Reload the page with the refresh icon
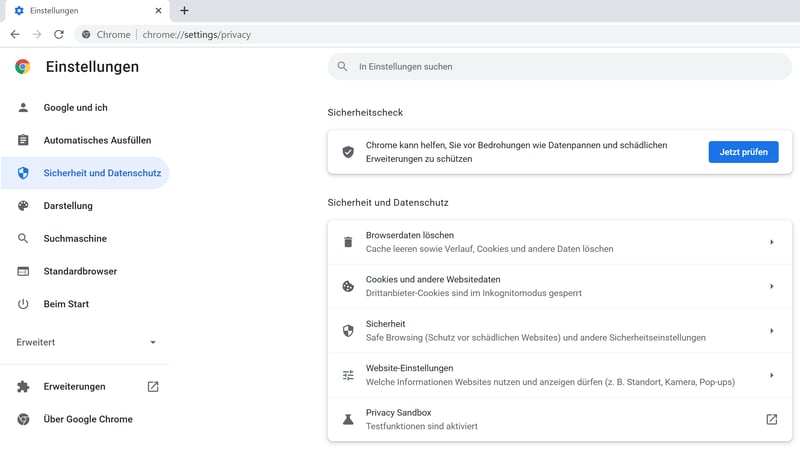The image size is (800, 453). 59,34
